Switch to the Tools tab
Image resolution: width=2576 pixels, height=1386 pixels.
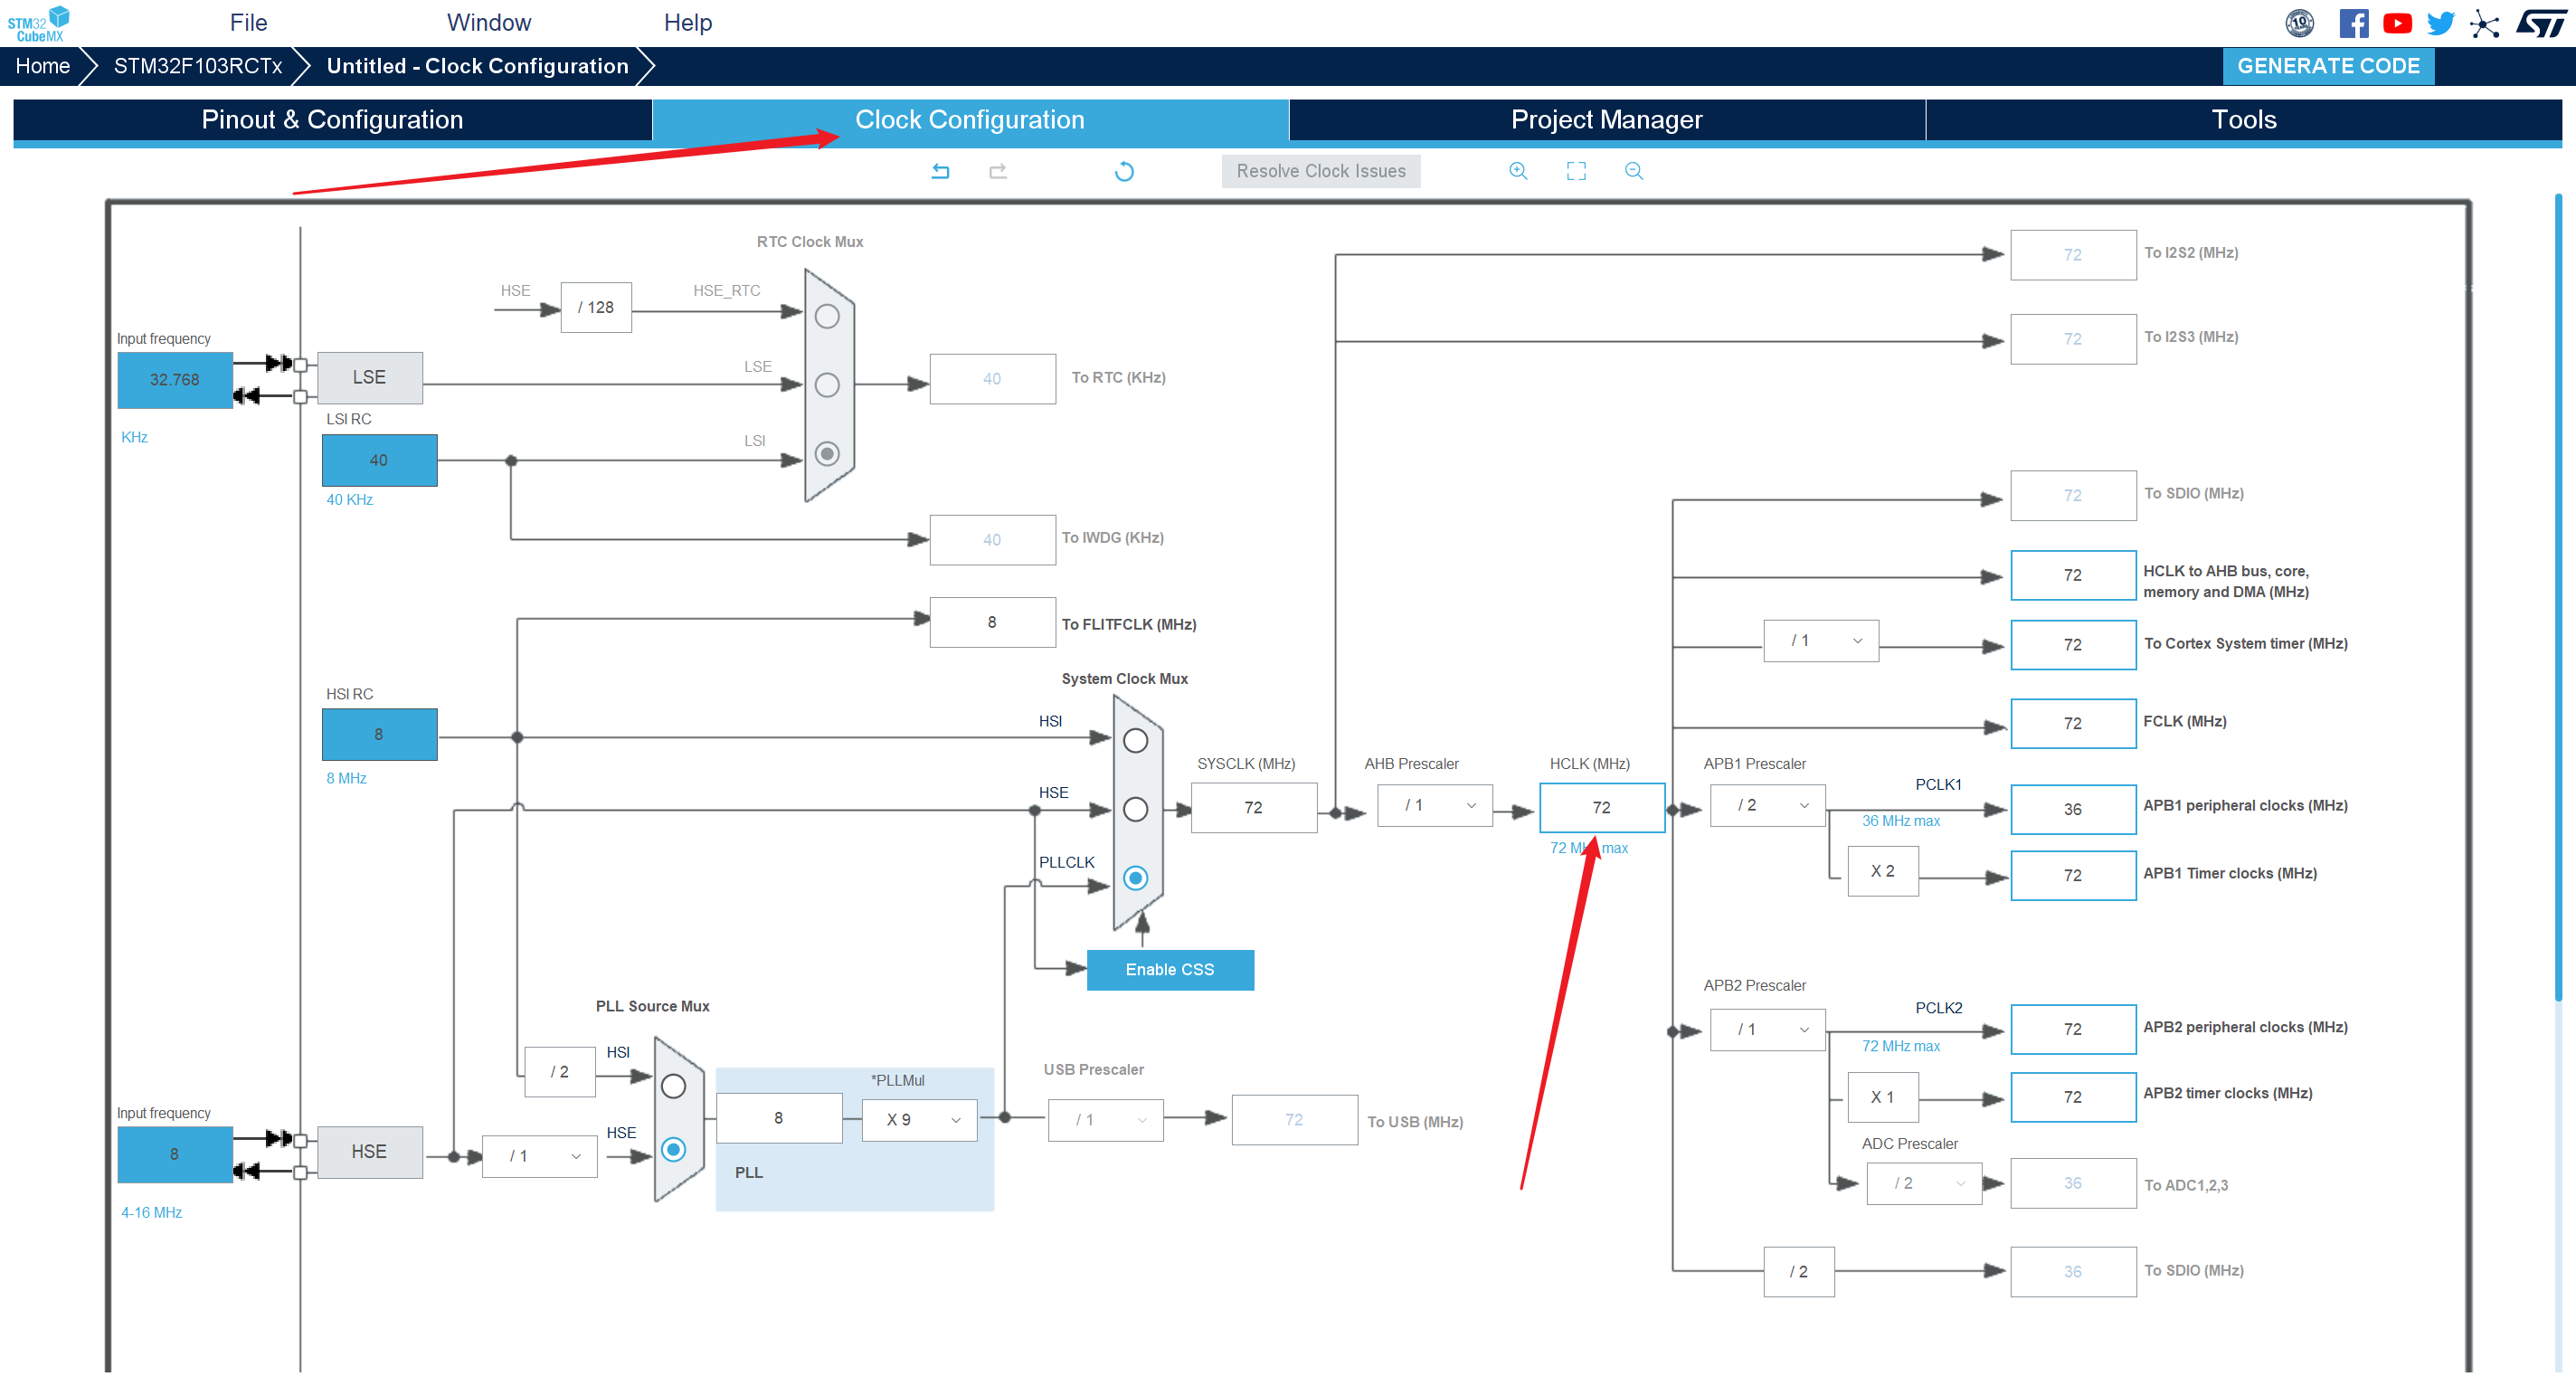point(2244,120)
